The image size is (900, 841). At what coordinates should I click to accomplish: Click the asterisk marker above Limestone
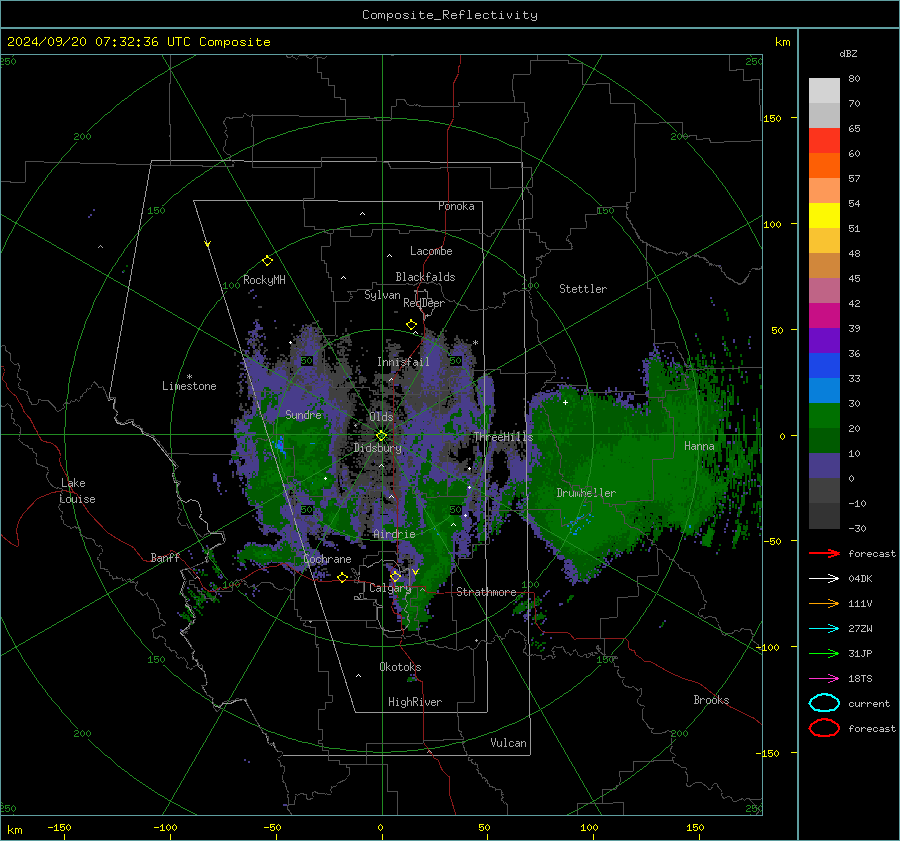point(189,377)
